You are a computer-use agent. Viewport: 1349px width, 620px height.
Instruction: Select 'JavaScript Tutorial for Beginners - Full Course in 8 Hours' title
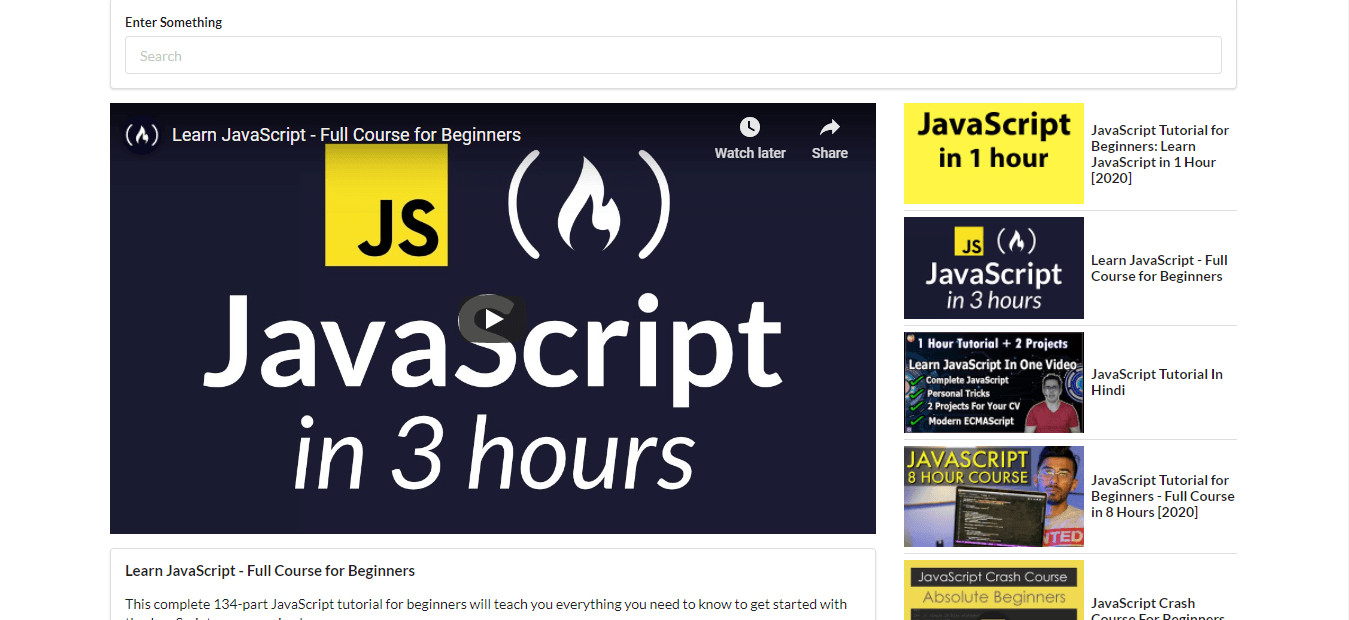point(1163,496)
